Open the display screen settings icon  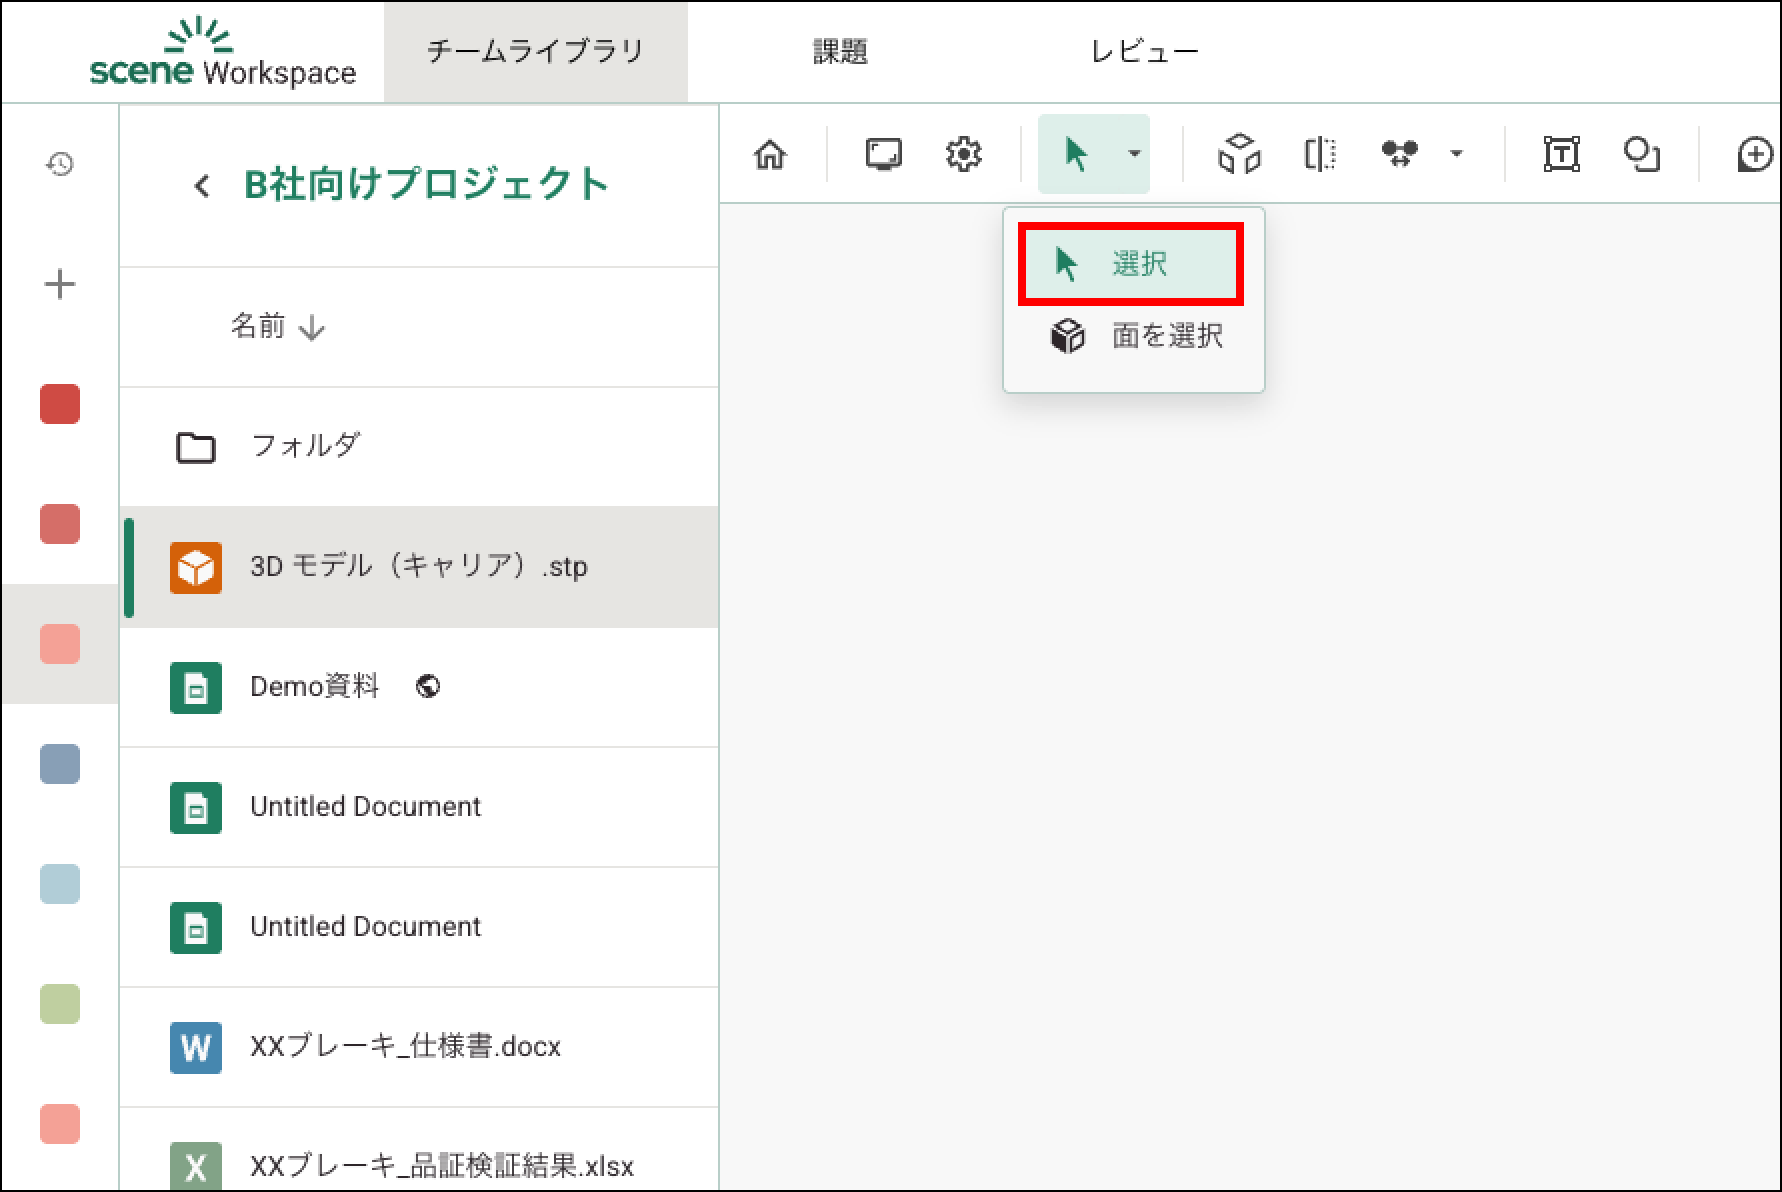(x=883, y=155)
